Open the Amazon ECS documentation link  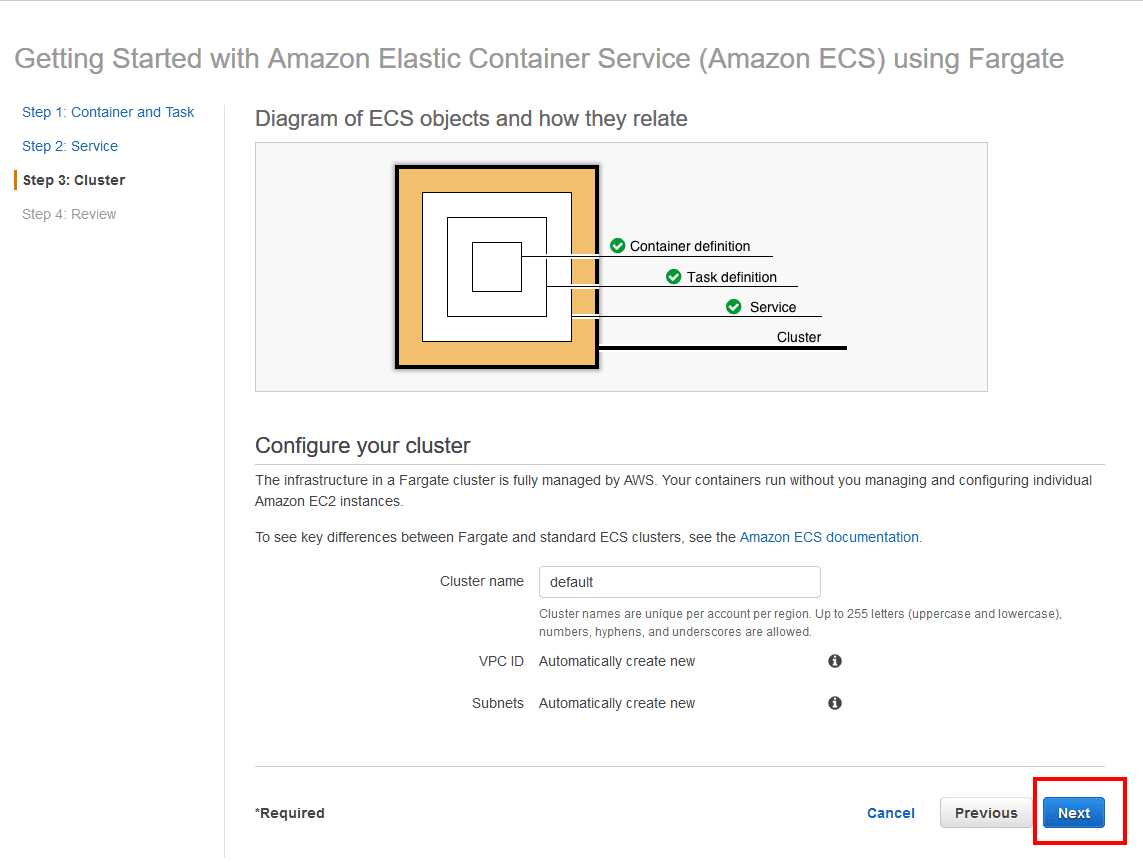tap(828, 537)
